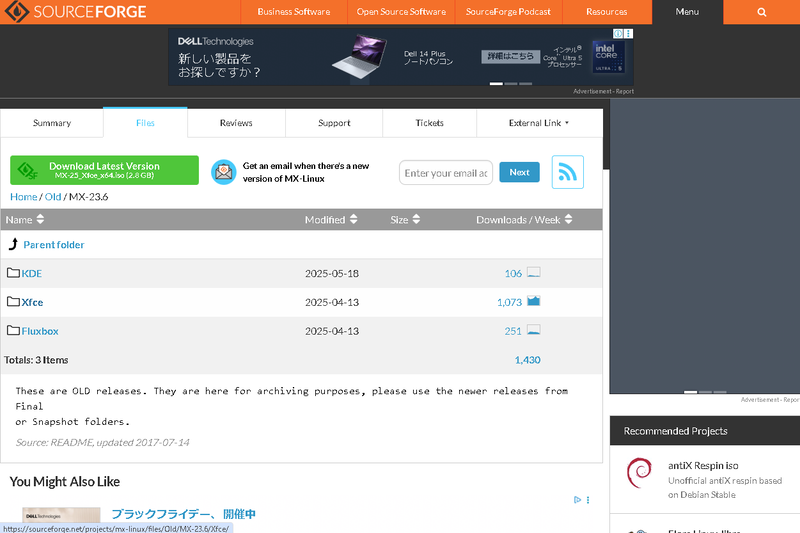
Task: Open SourceForge Podcast menu item
Action: click(x=508, y=12)
